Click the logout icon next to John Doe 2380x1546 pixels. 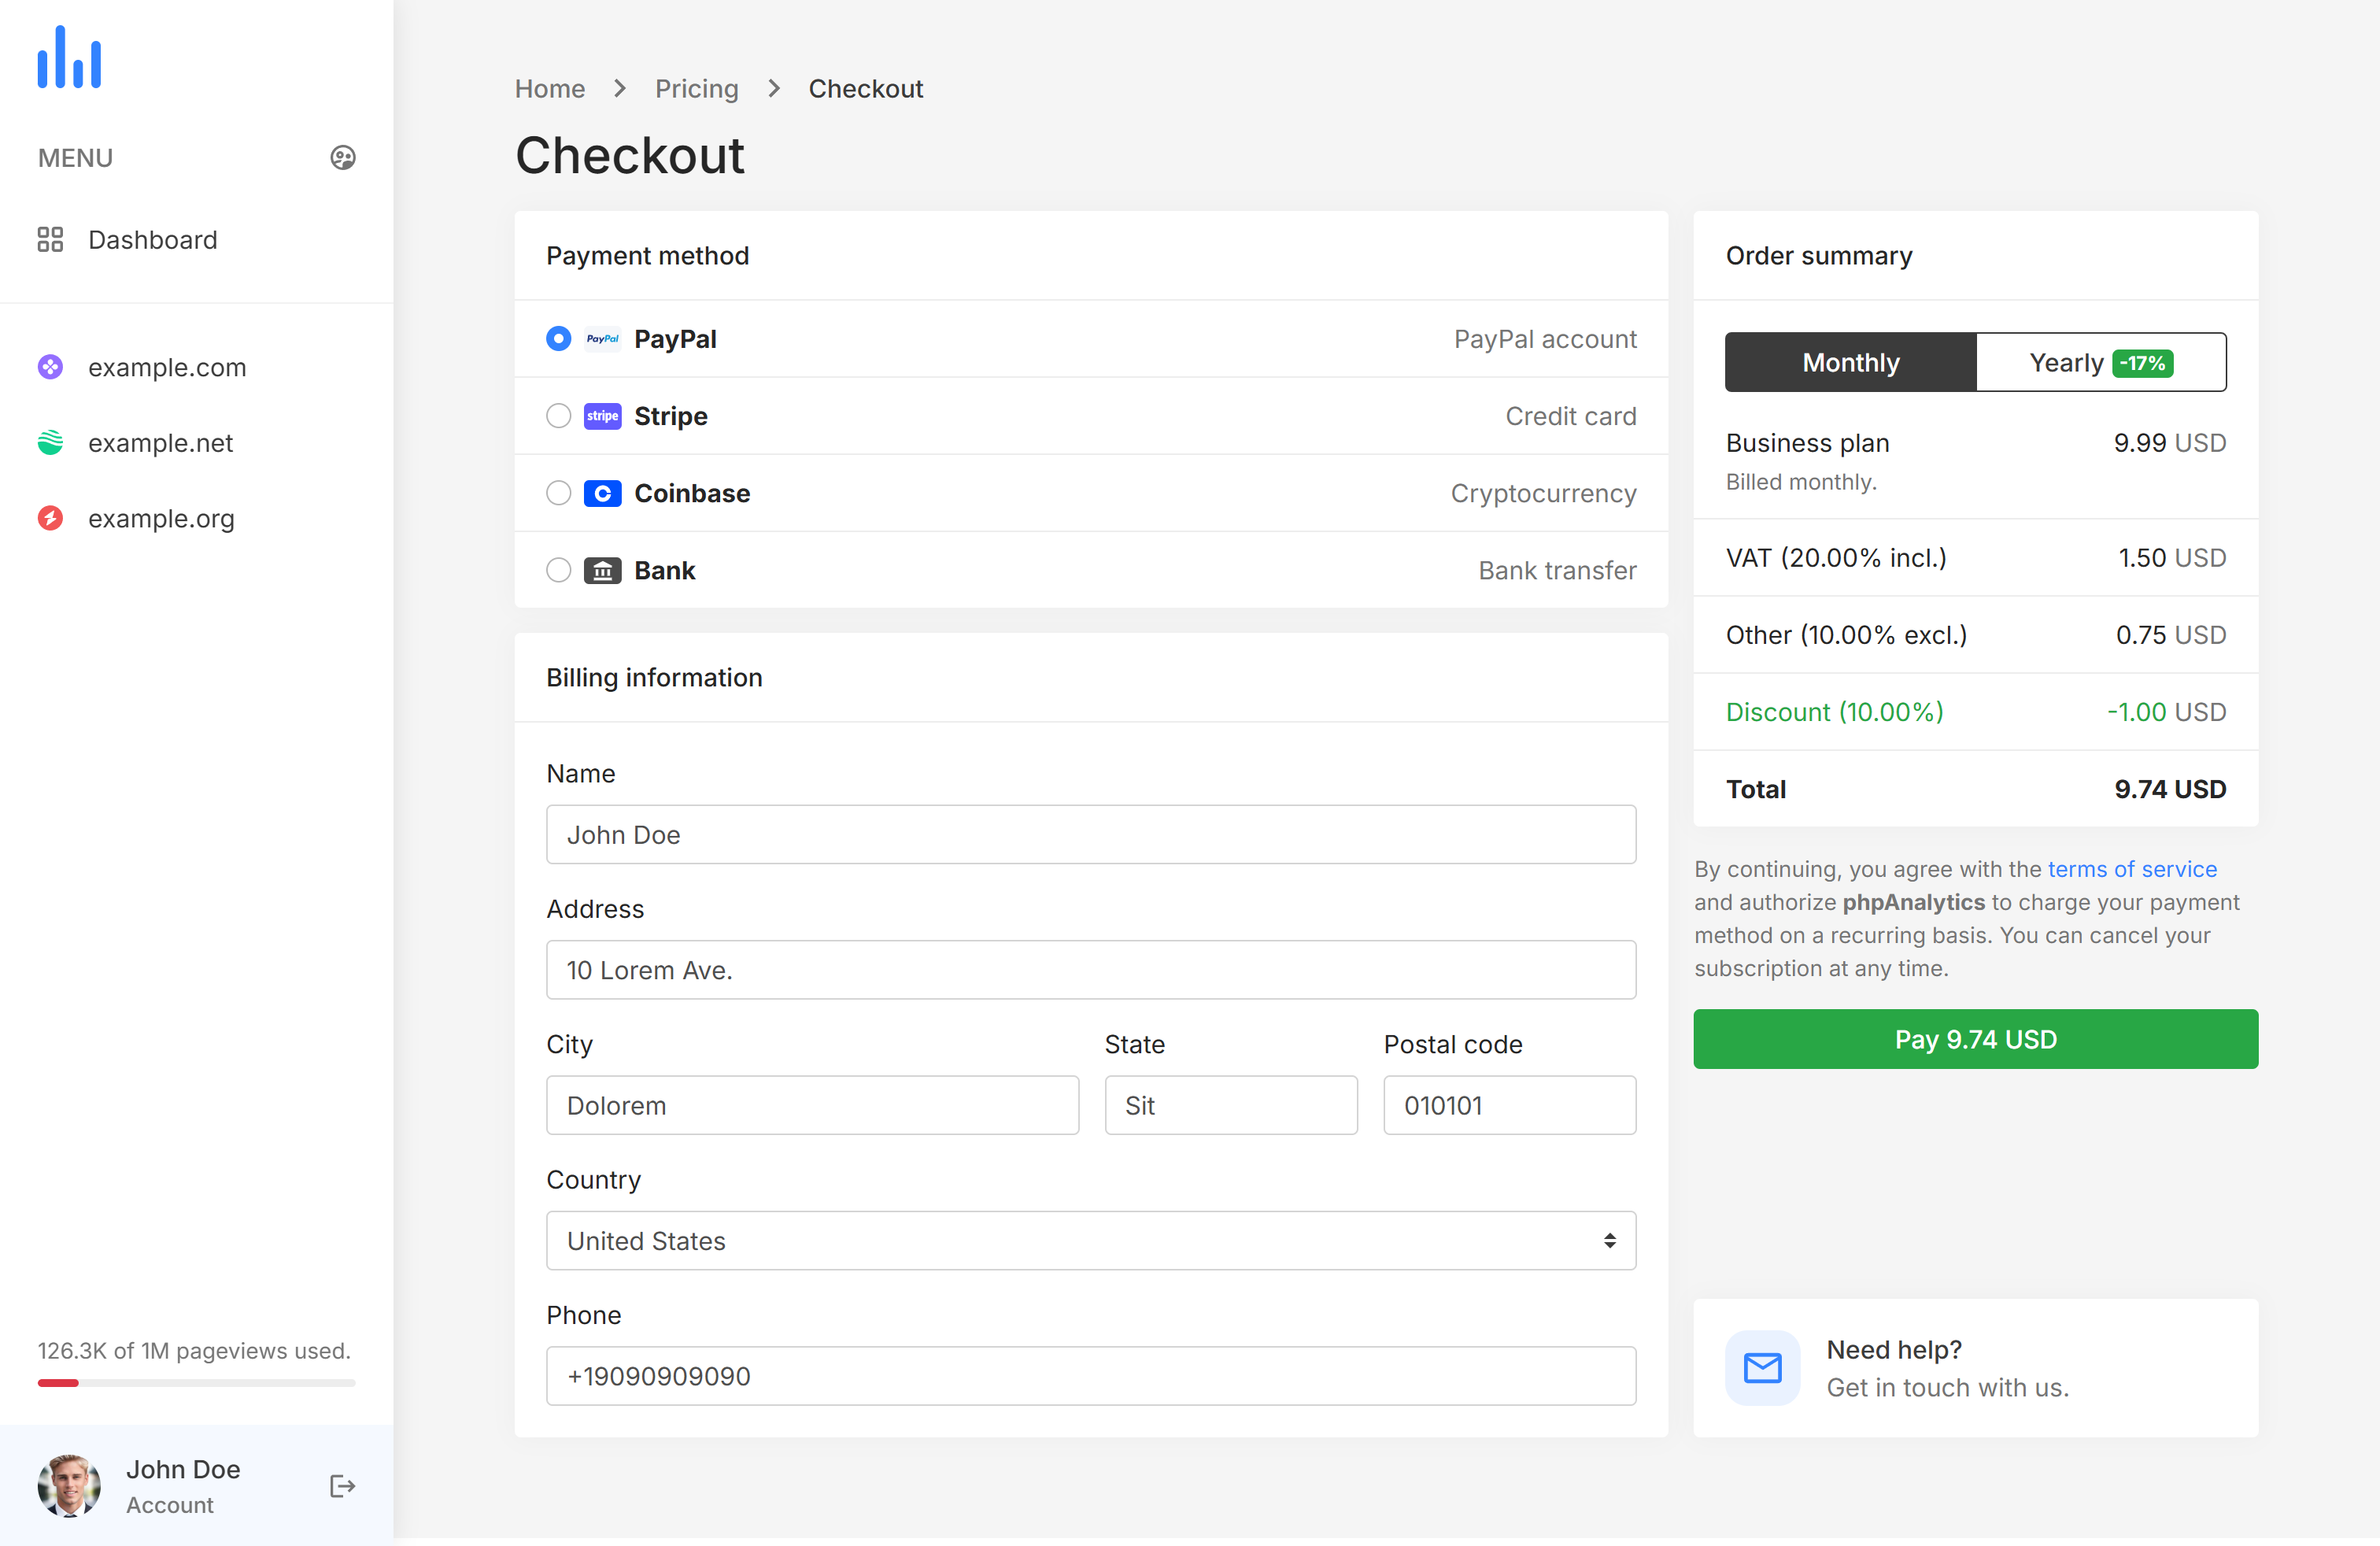[x=342, y=1486]
